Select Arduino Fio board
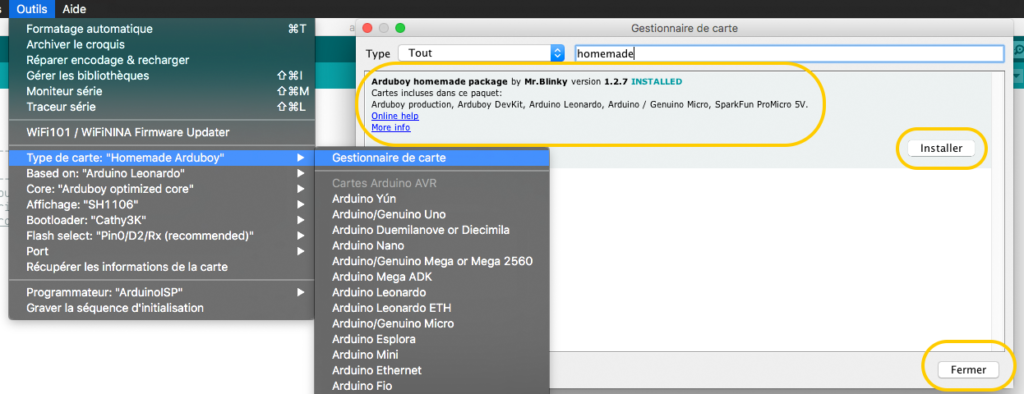1024x394 pixels. click(432, 386)
